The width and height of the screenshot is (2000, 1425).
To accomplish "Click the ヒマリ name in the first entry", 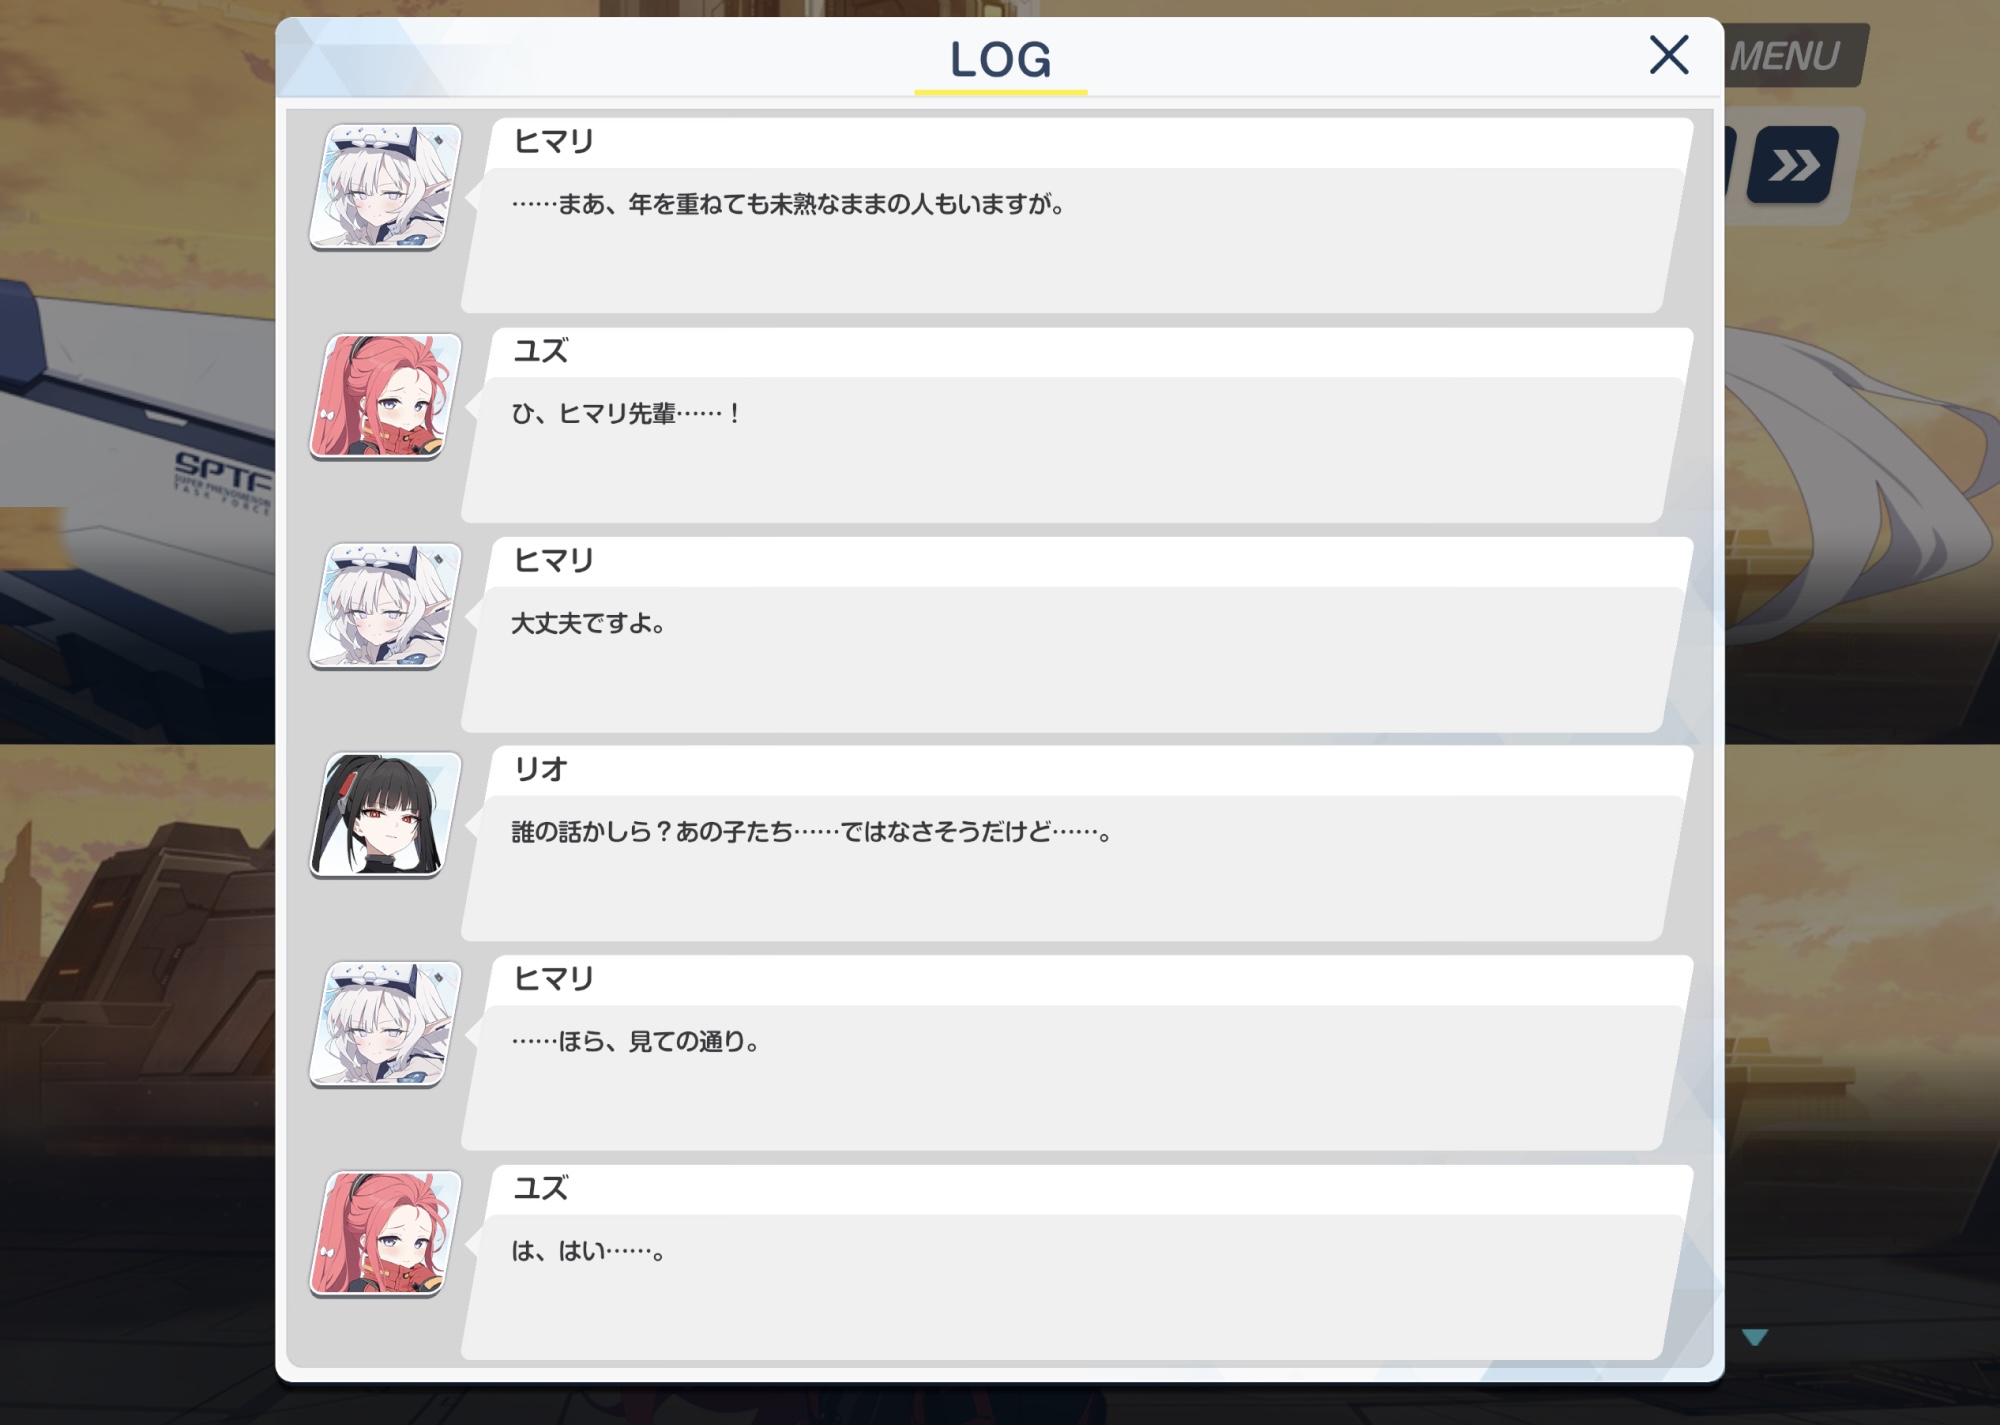I will point(554,142).
